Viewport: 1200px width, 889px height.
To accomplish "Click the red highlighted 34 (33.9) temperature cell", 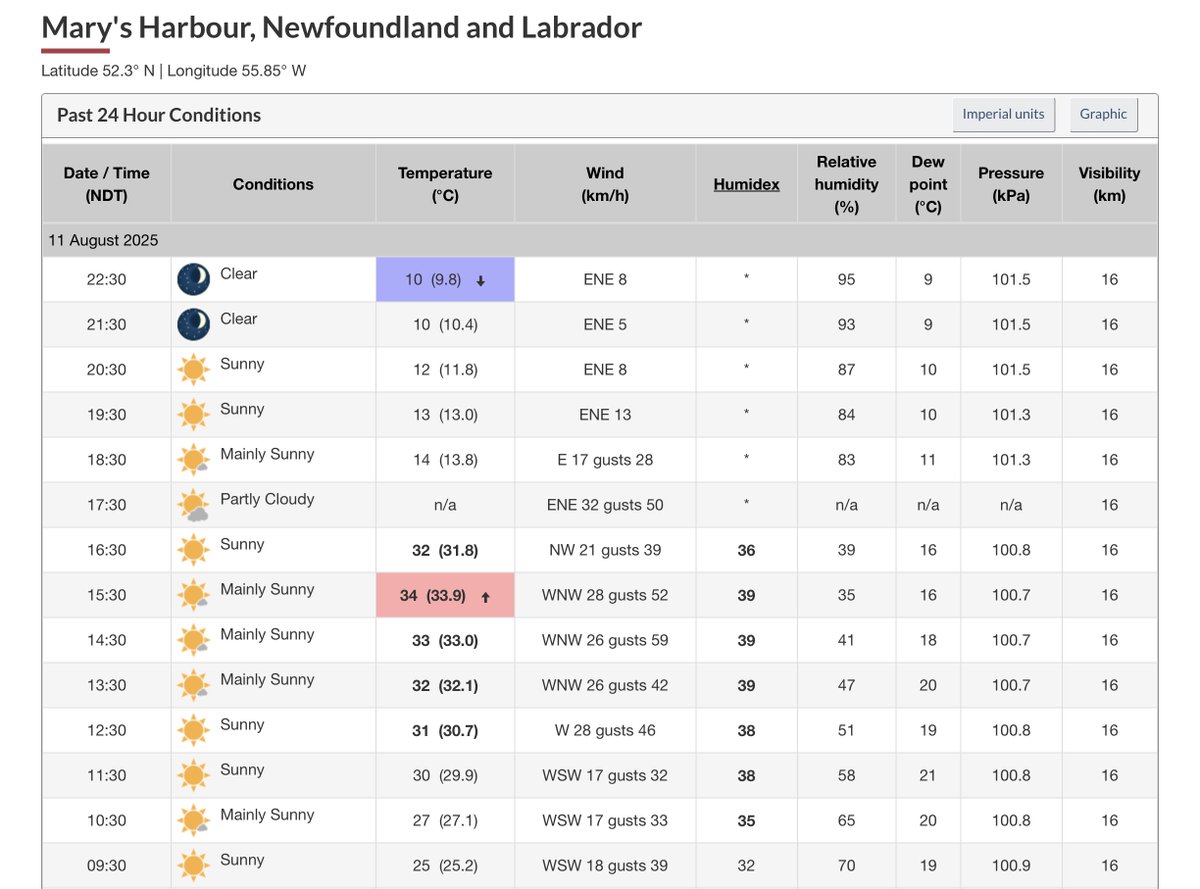I will pos(445,595).
